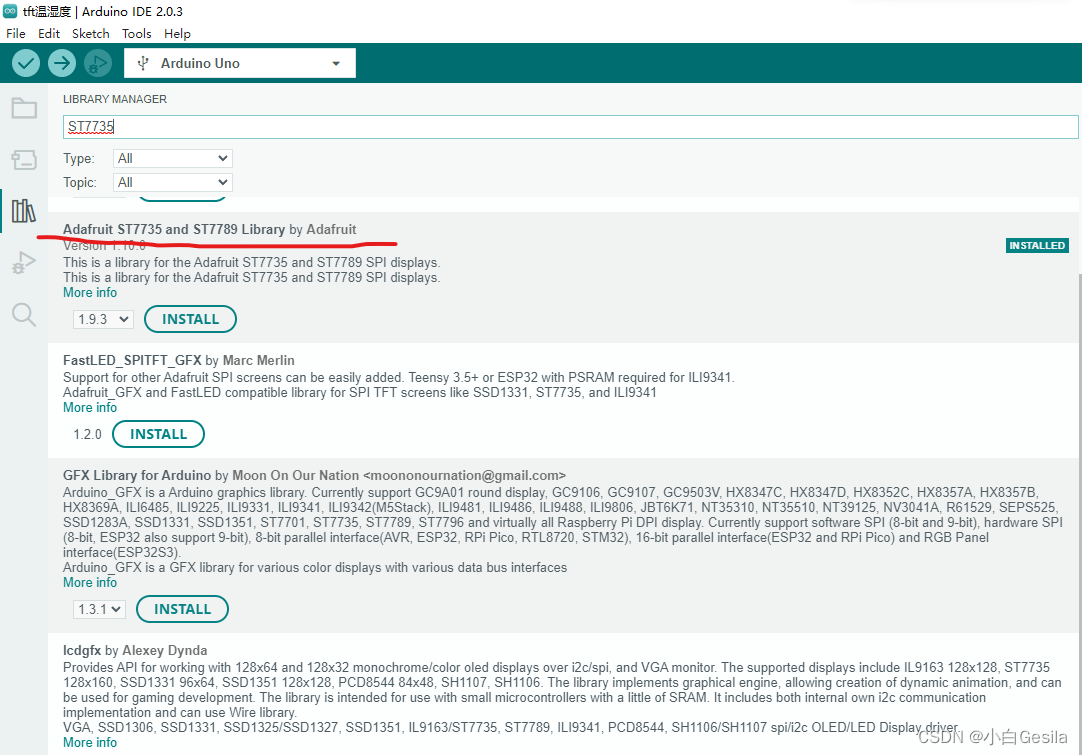Viewport: 1082px width, 755px height.
Task: Open the Topic filter dropdown
Action: [x=173, y=182]
